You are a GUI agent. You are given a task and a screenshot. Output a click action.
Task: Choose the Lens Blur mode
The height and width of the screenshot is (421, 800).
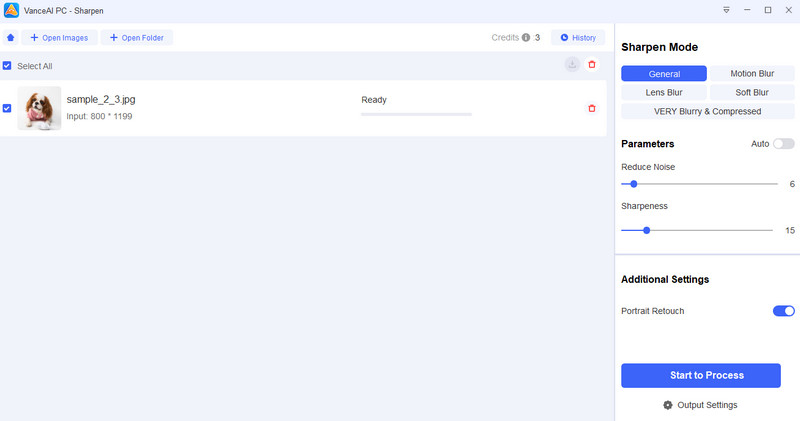pos(664,92)
